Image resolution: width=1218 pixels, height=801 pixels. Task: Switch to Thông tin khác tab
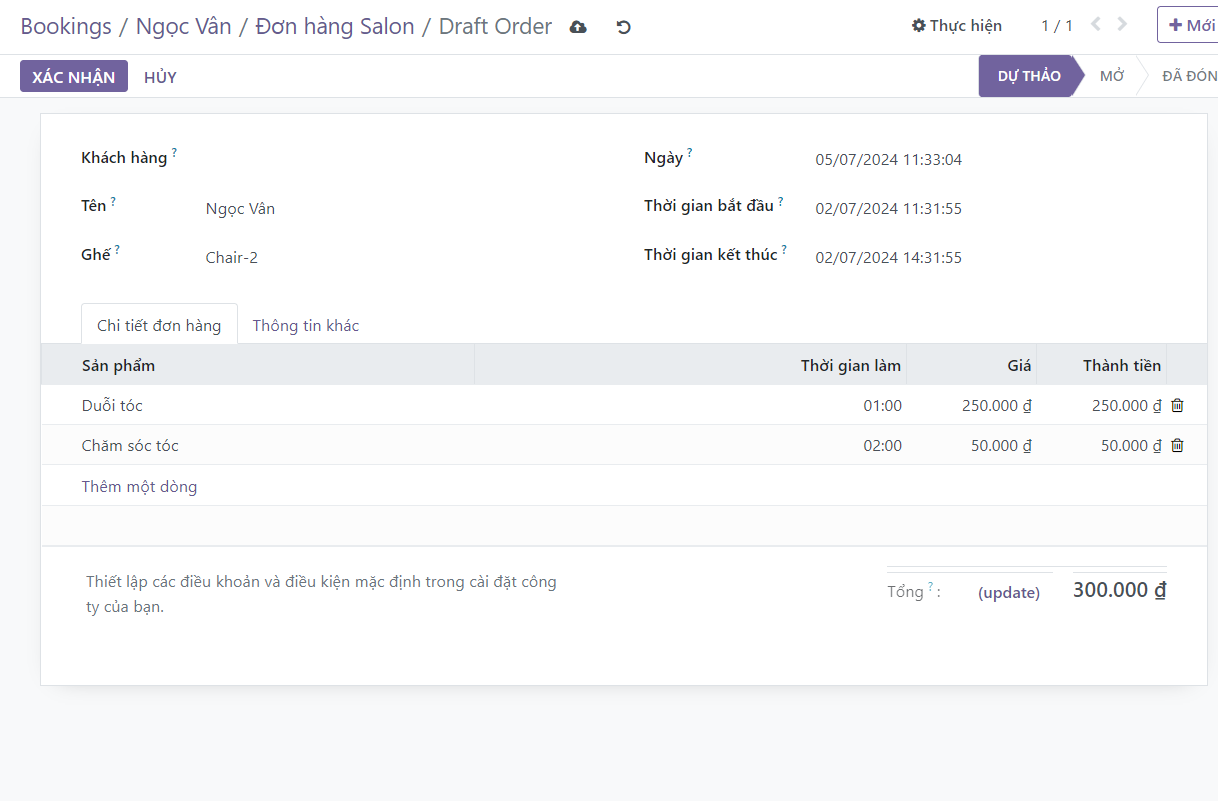click(x=305, y=325)
